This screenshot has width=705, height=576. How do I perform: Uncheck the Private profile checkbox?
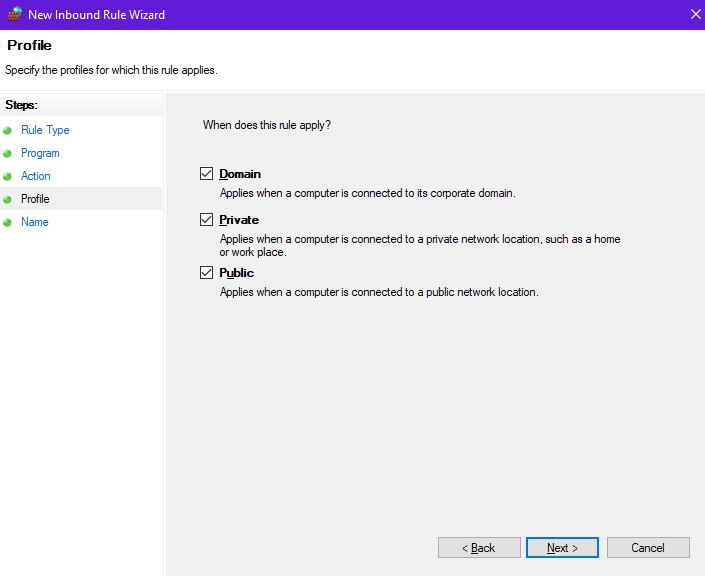[x=207, y=220]
